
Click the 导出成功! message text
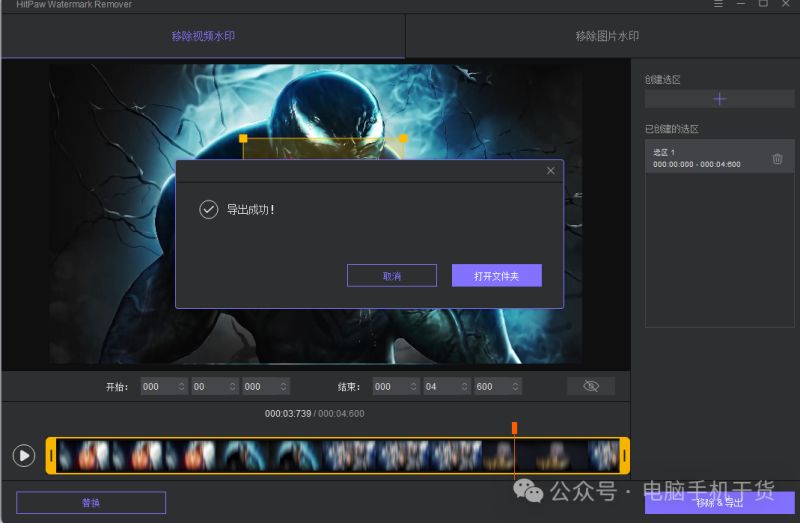click(x=251, y=210)
